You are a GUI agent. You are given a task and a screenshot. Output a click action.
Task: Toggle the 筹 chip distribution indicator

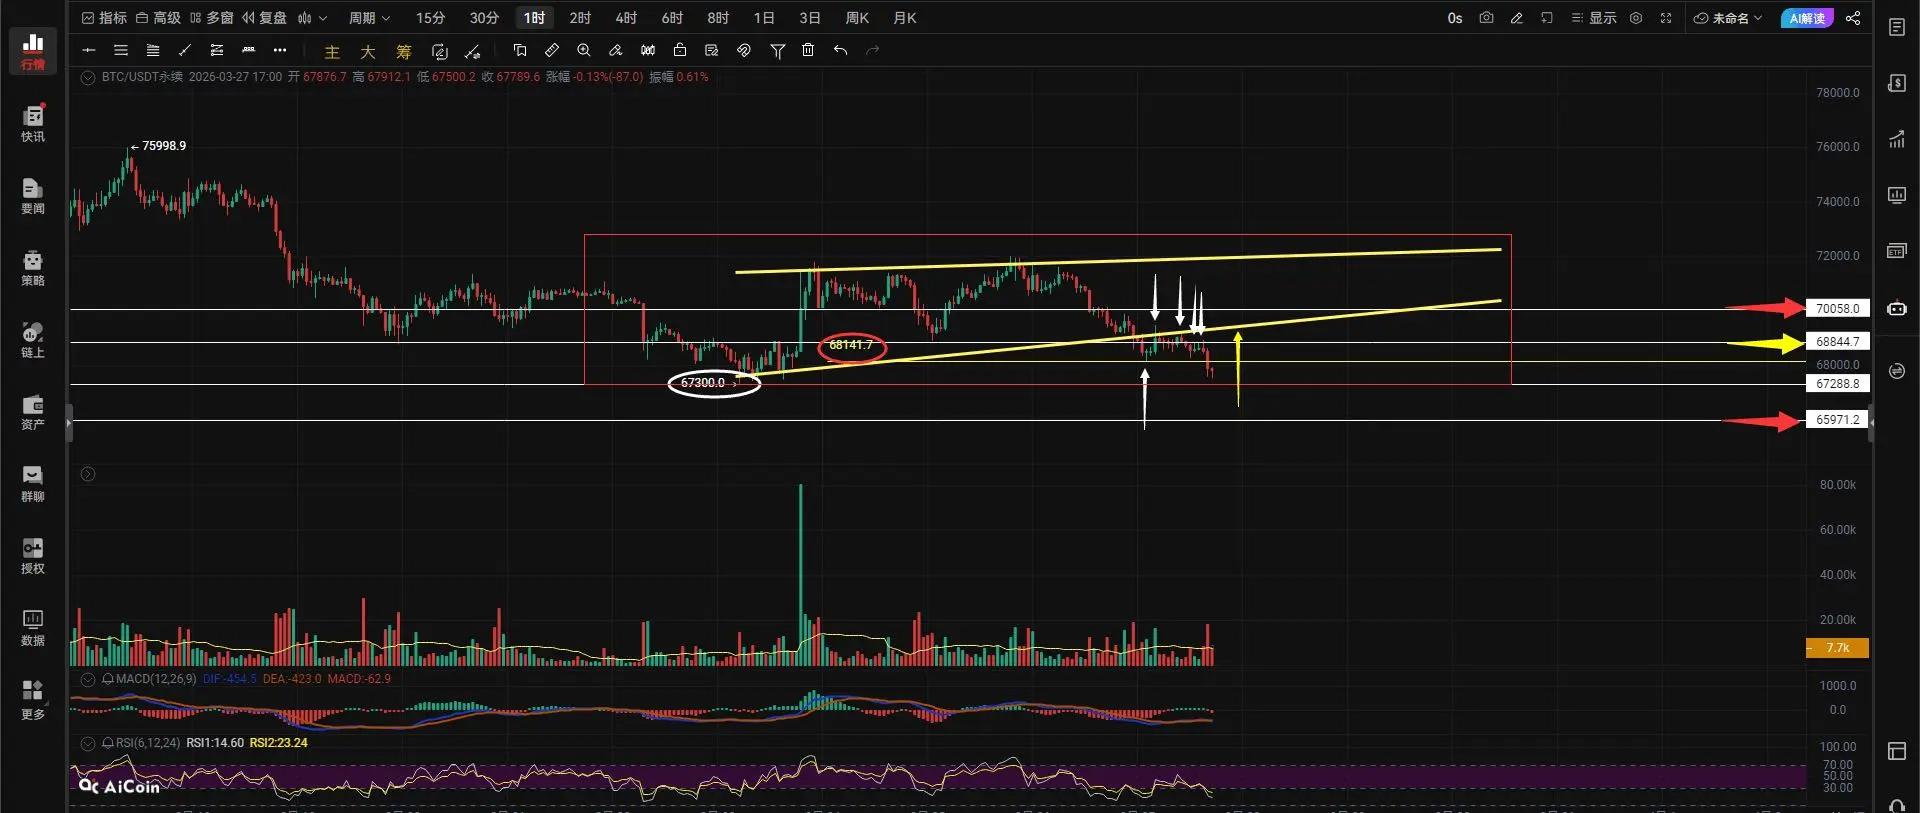coord(404,51)
